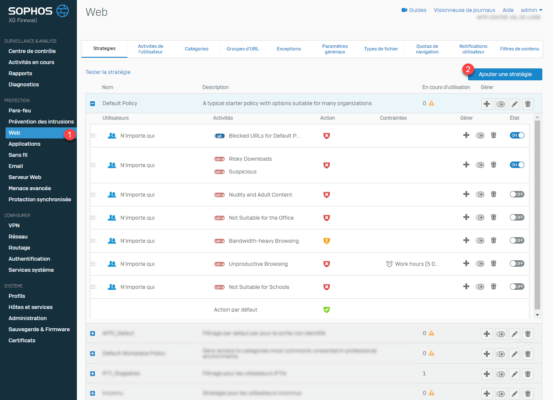Viewport: 553px width, 400px height.
Task: Delete the Nudity and Adult Content rule
Action: pos(493,194)
